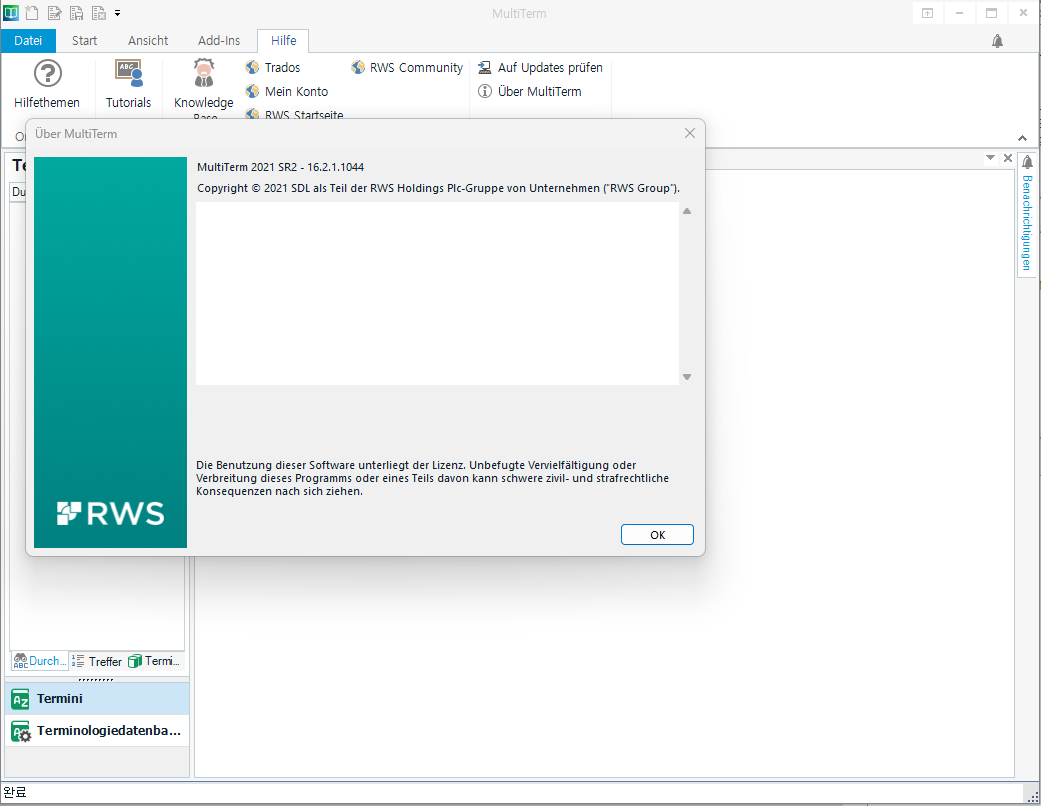Open the quick access toolbar customize dropdown
The width and height of the screenshot is (1041, 806).
(115, 13)
